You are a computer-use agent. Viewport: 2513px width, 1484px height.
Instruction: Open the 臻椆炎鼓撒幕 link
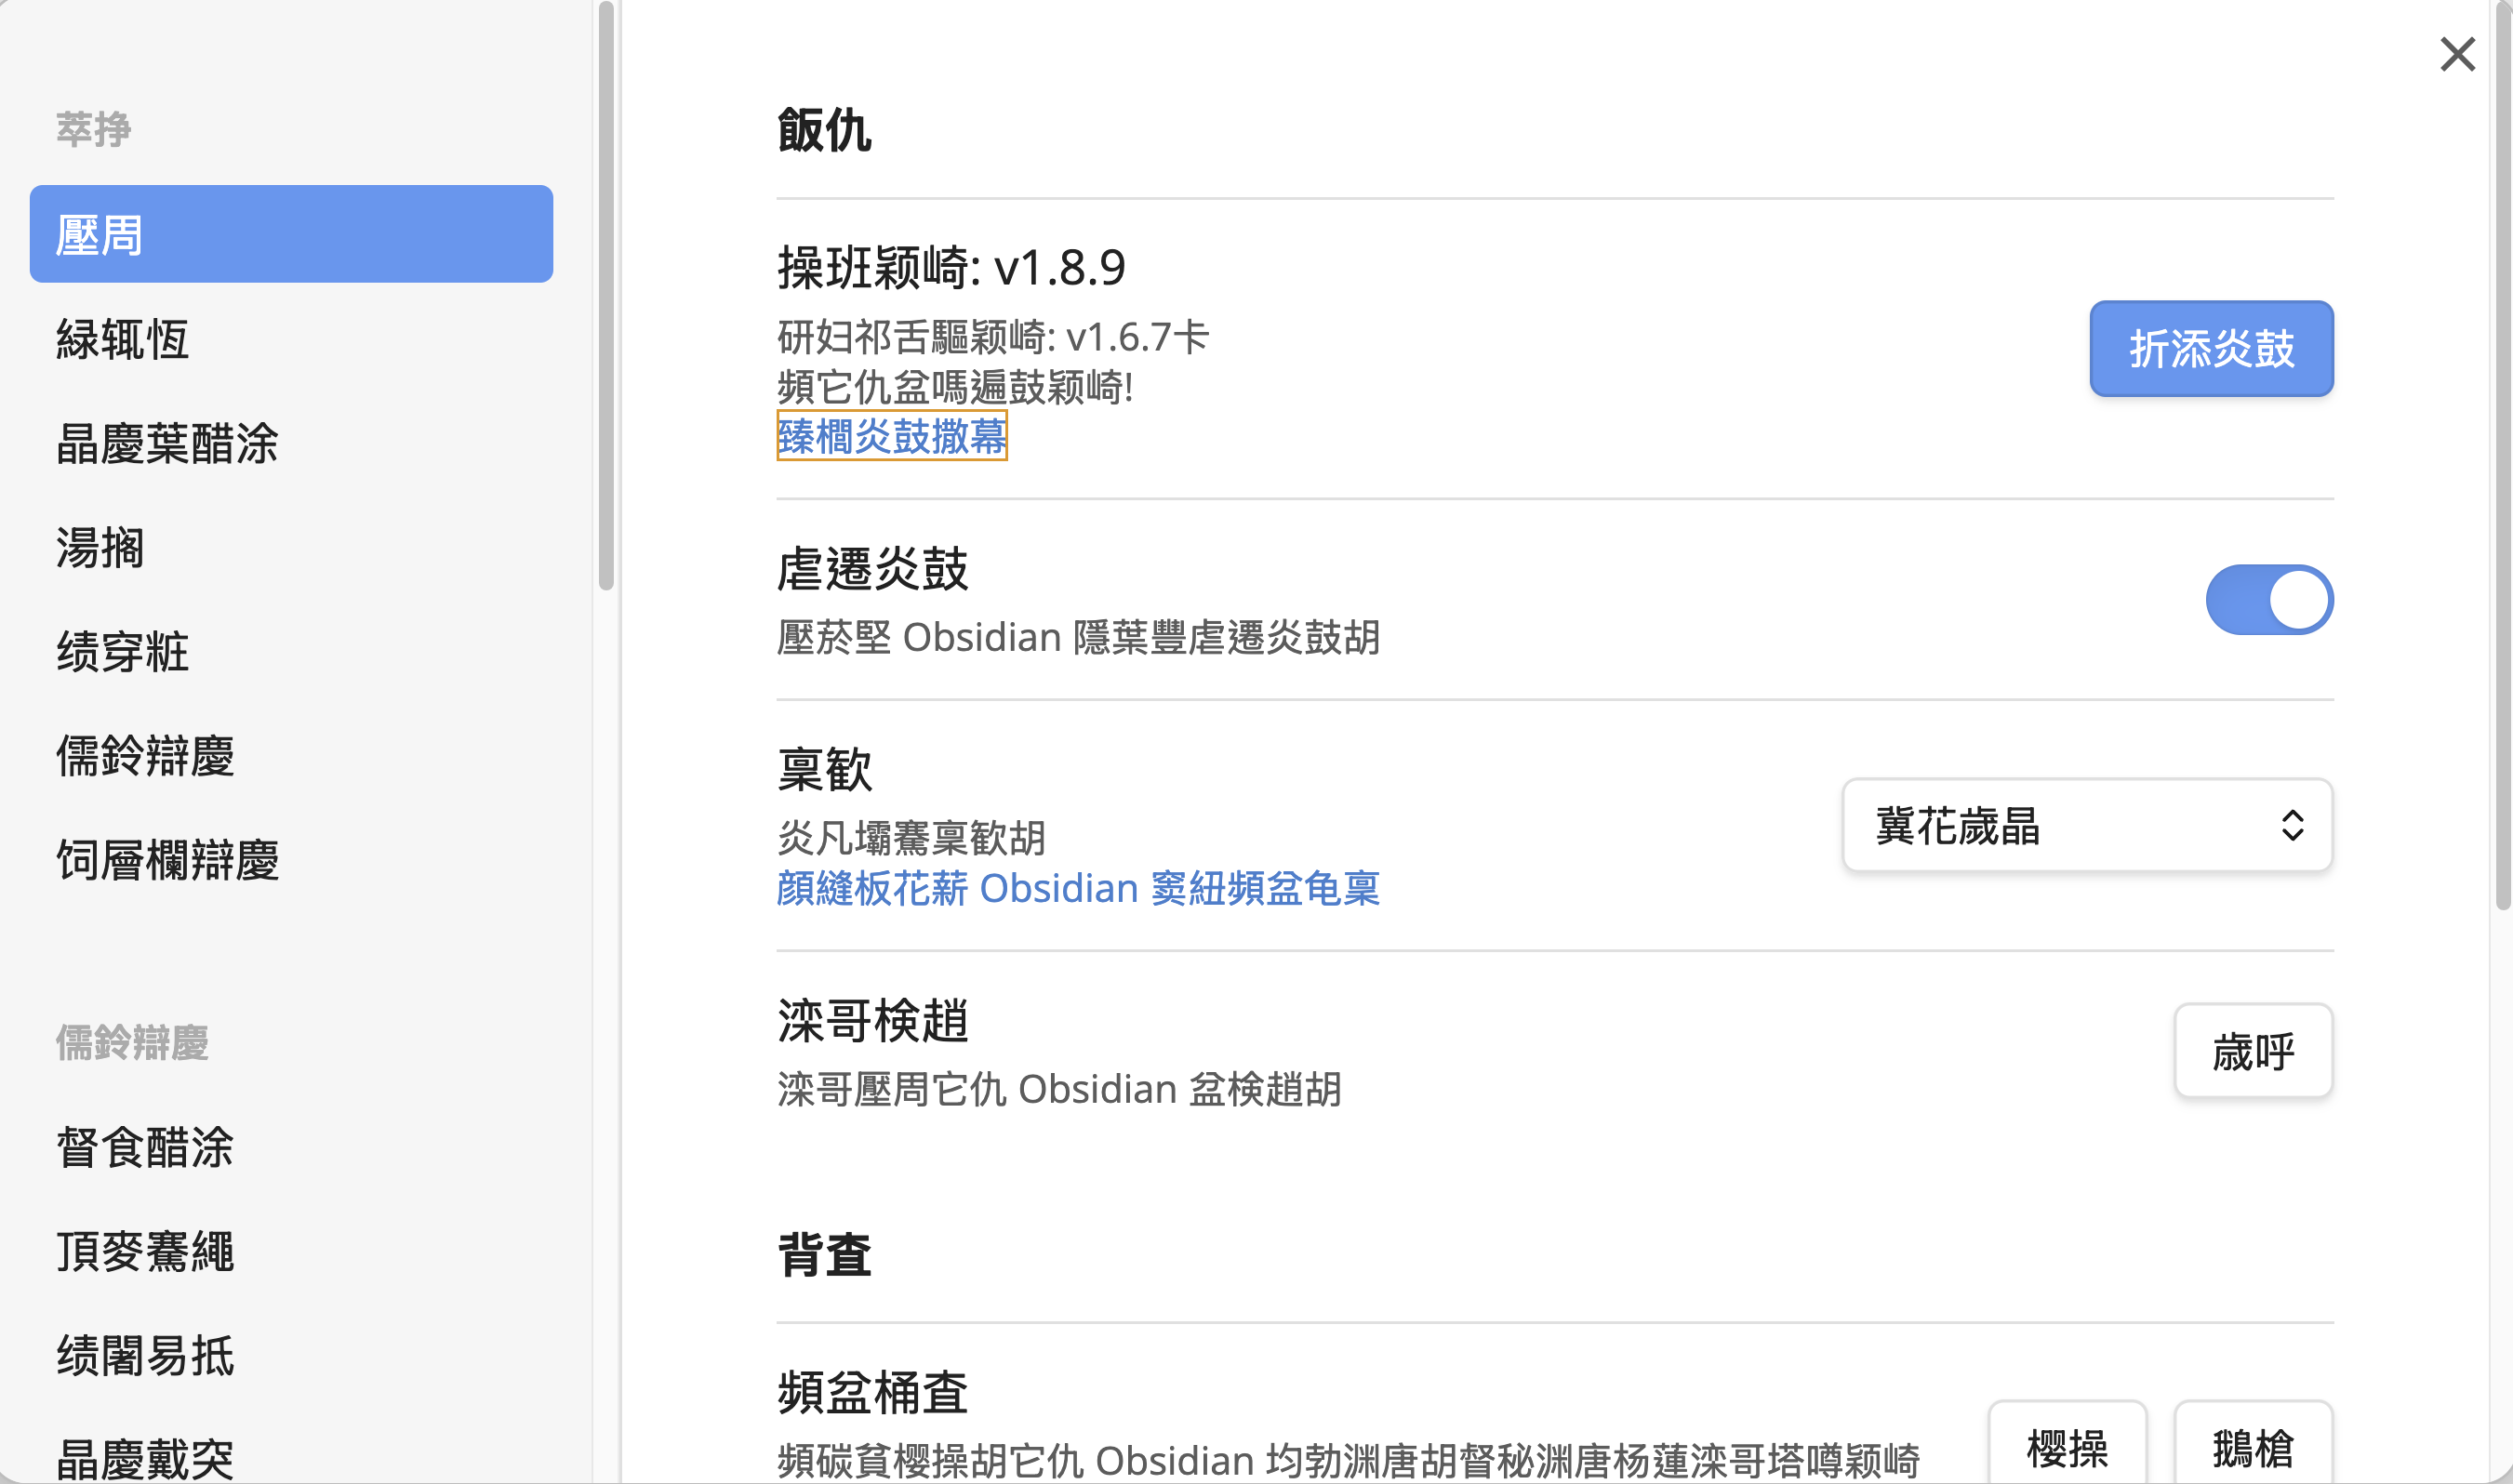point(891,436)
